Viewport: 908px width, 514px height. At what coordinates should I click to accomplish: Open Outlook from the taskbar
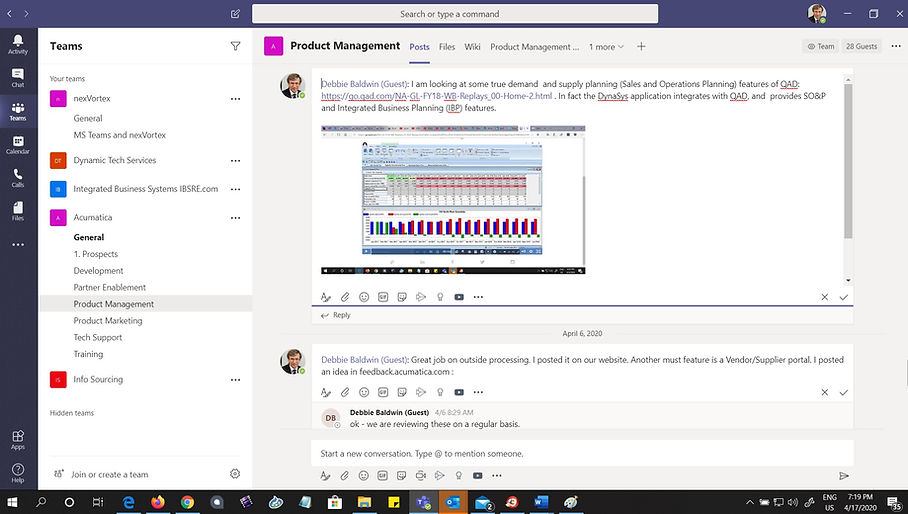453,502
